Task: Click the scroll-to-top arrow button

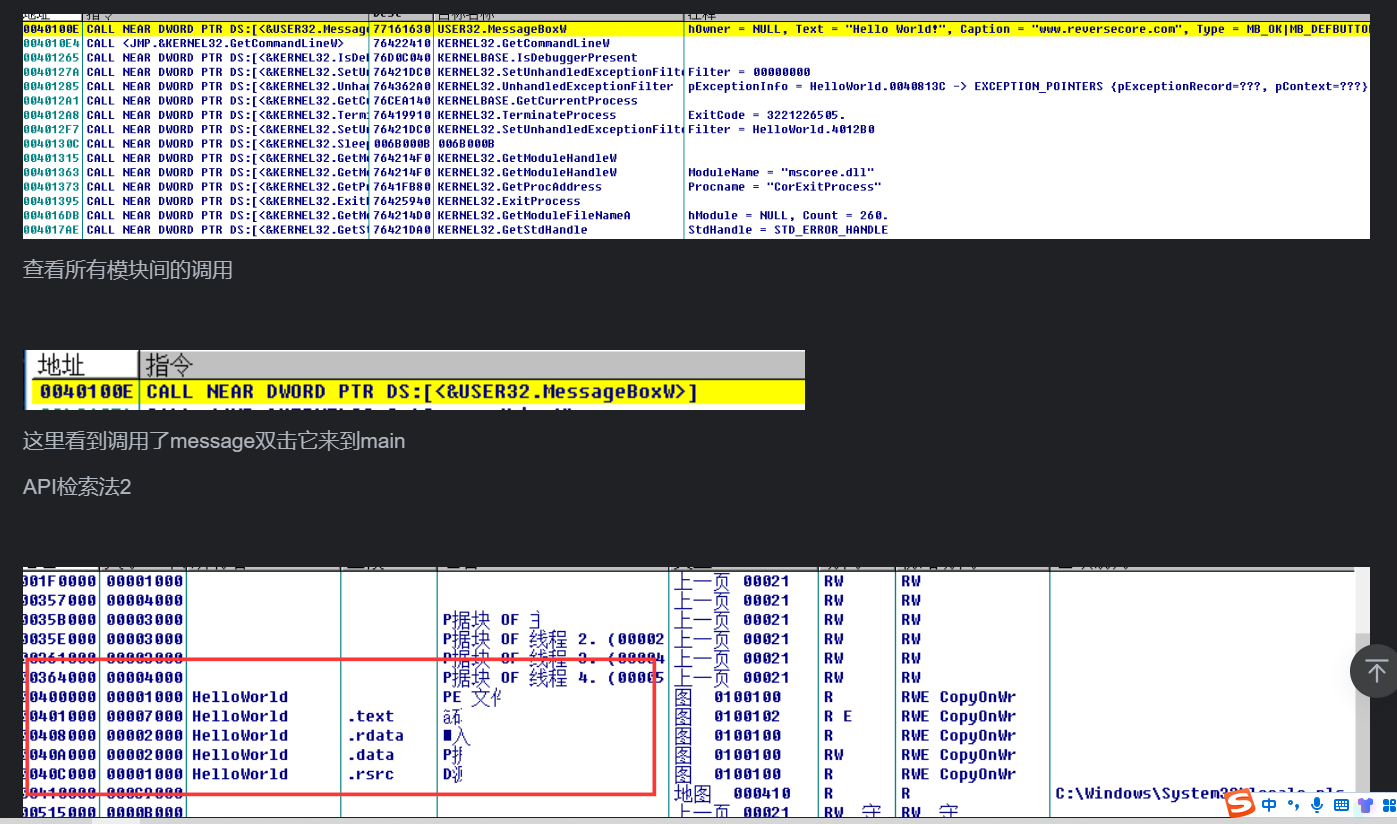Action: coord(1376,671)
